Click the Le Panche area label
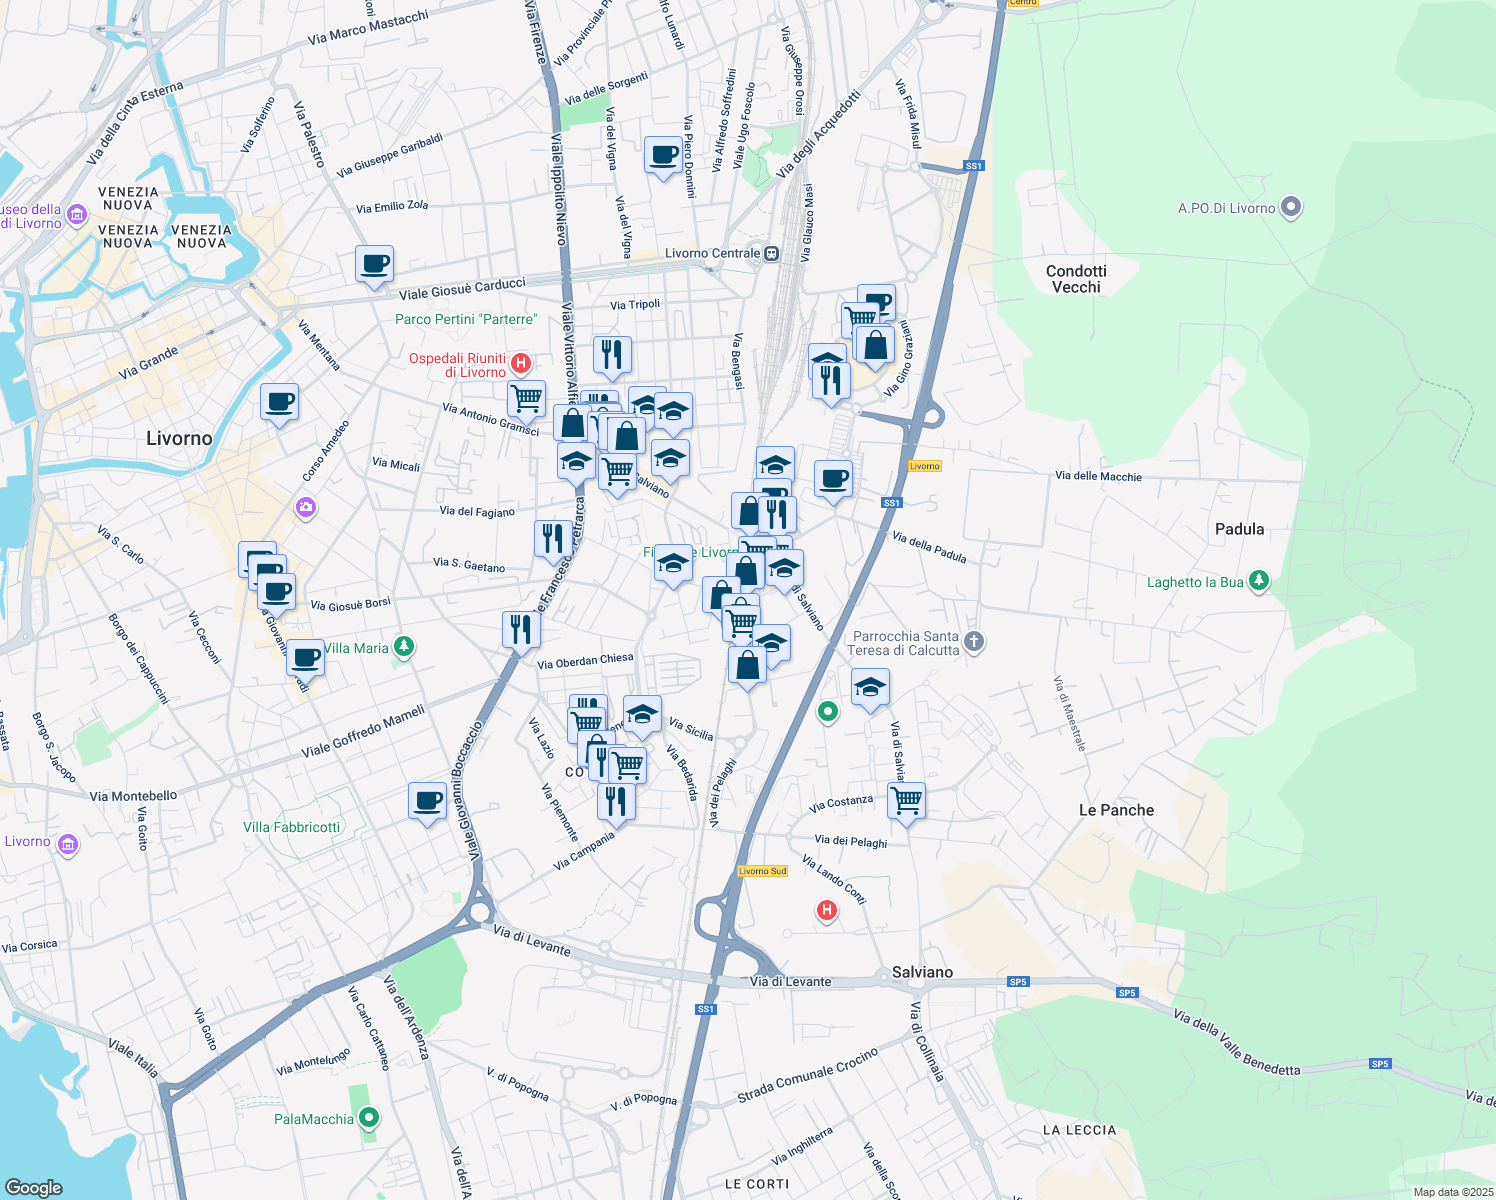 [1116, 810]
